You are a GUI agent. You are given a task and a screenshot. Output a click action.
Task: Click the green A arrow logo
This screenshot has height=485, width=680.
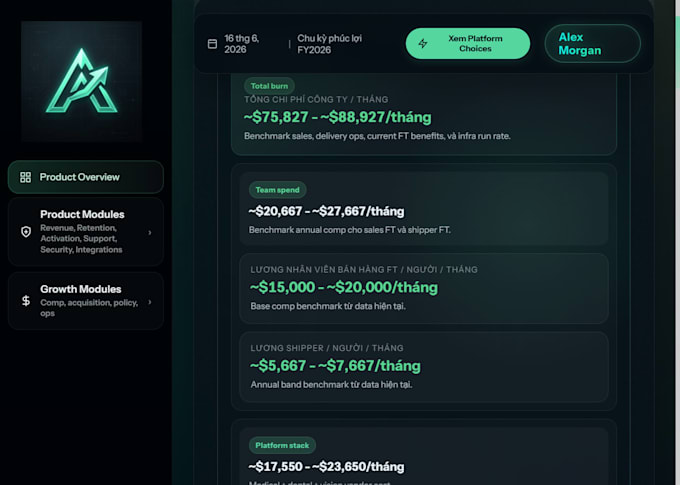tap(82, 81)
